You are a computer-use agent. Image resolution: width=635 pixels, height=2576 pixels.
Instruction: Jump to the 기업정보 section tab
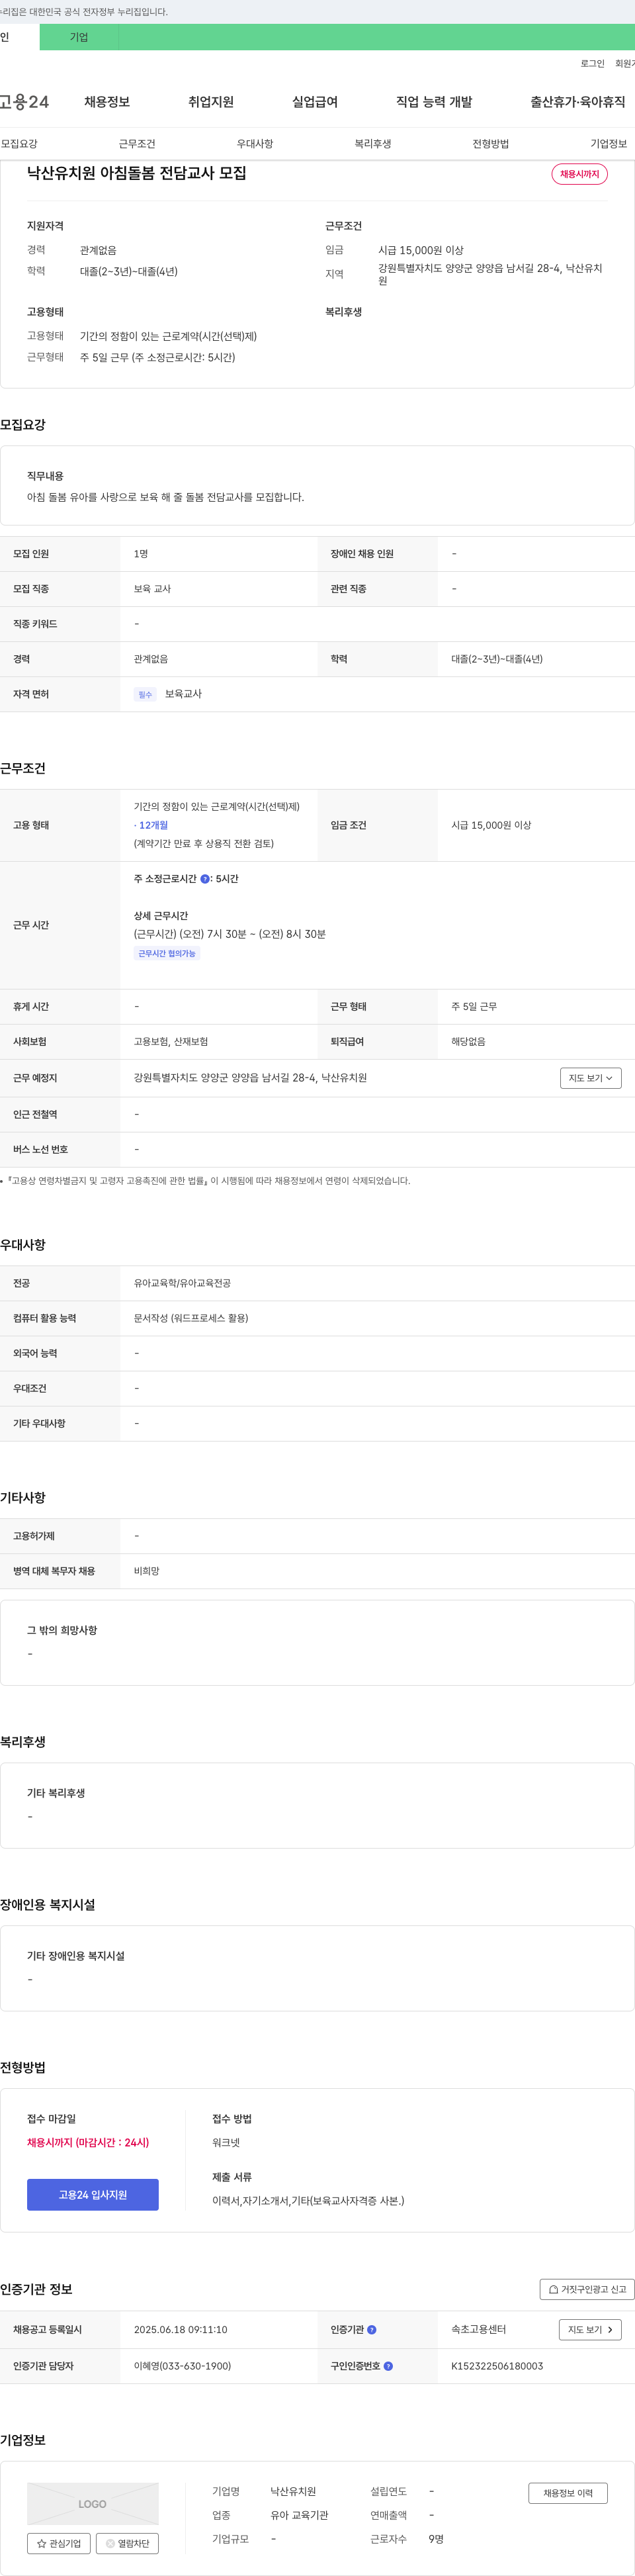tap(609, 144)
